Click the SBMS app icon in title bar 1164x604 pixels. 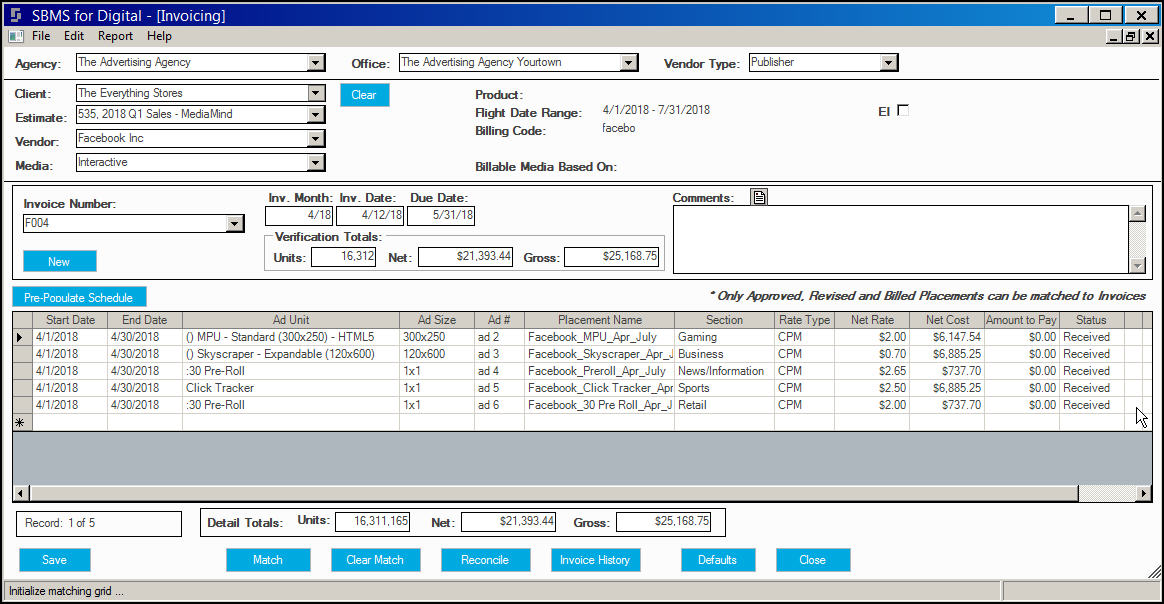[x=16, y=15]
